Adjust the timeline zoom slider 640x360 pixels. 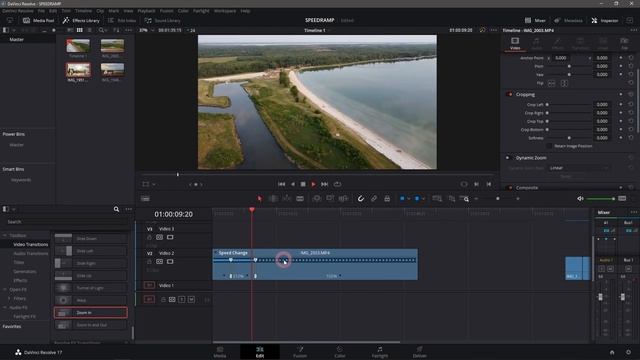497,199
